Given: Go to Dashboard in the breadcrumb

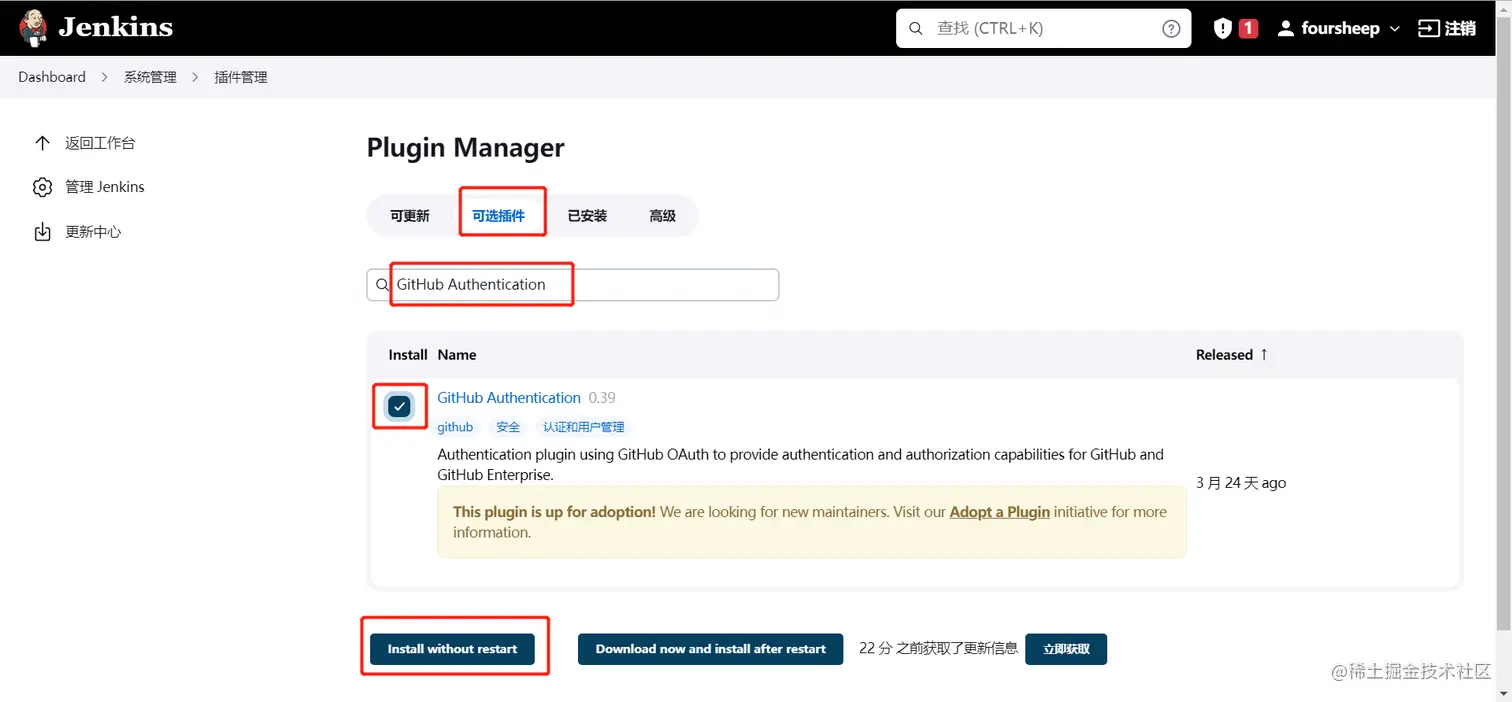Looking at the screenshot, I should tap(52, 77).
